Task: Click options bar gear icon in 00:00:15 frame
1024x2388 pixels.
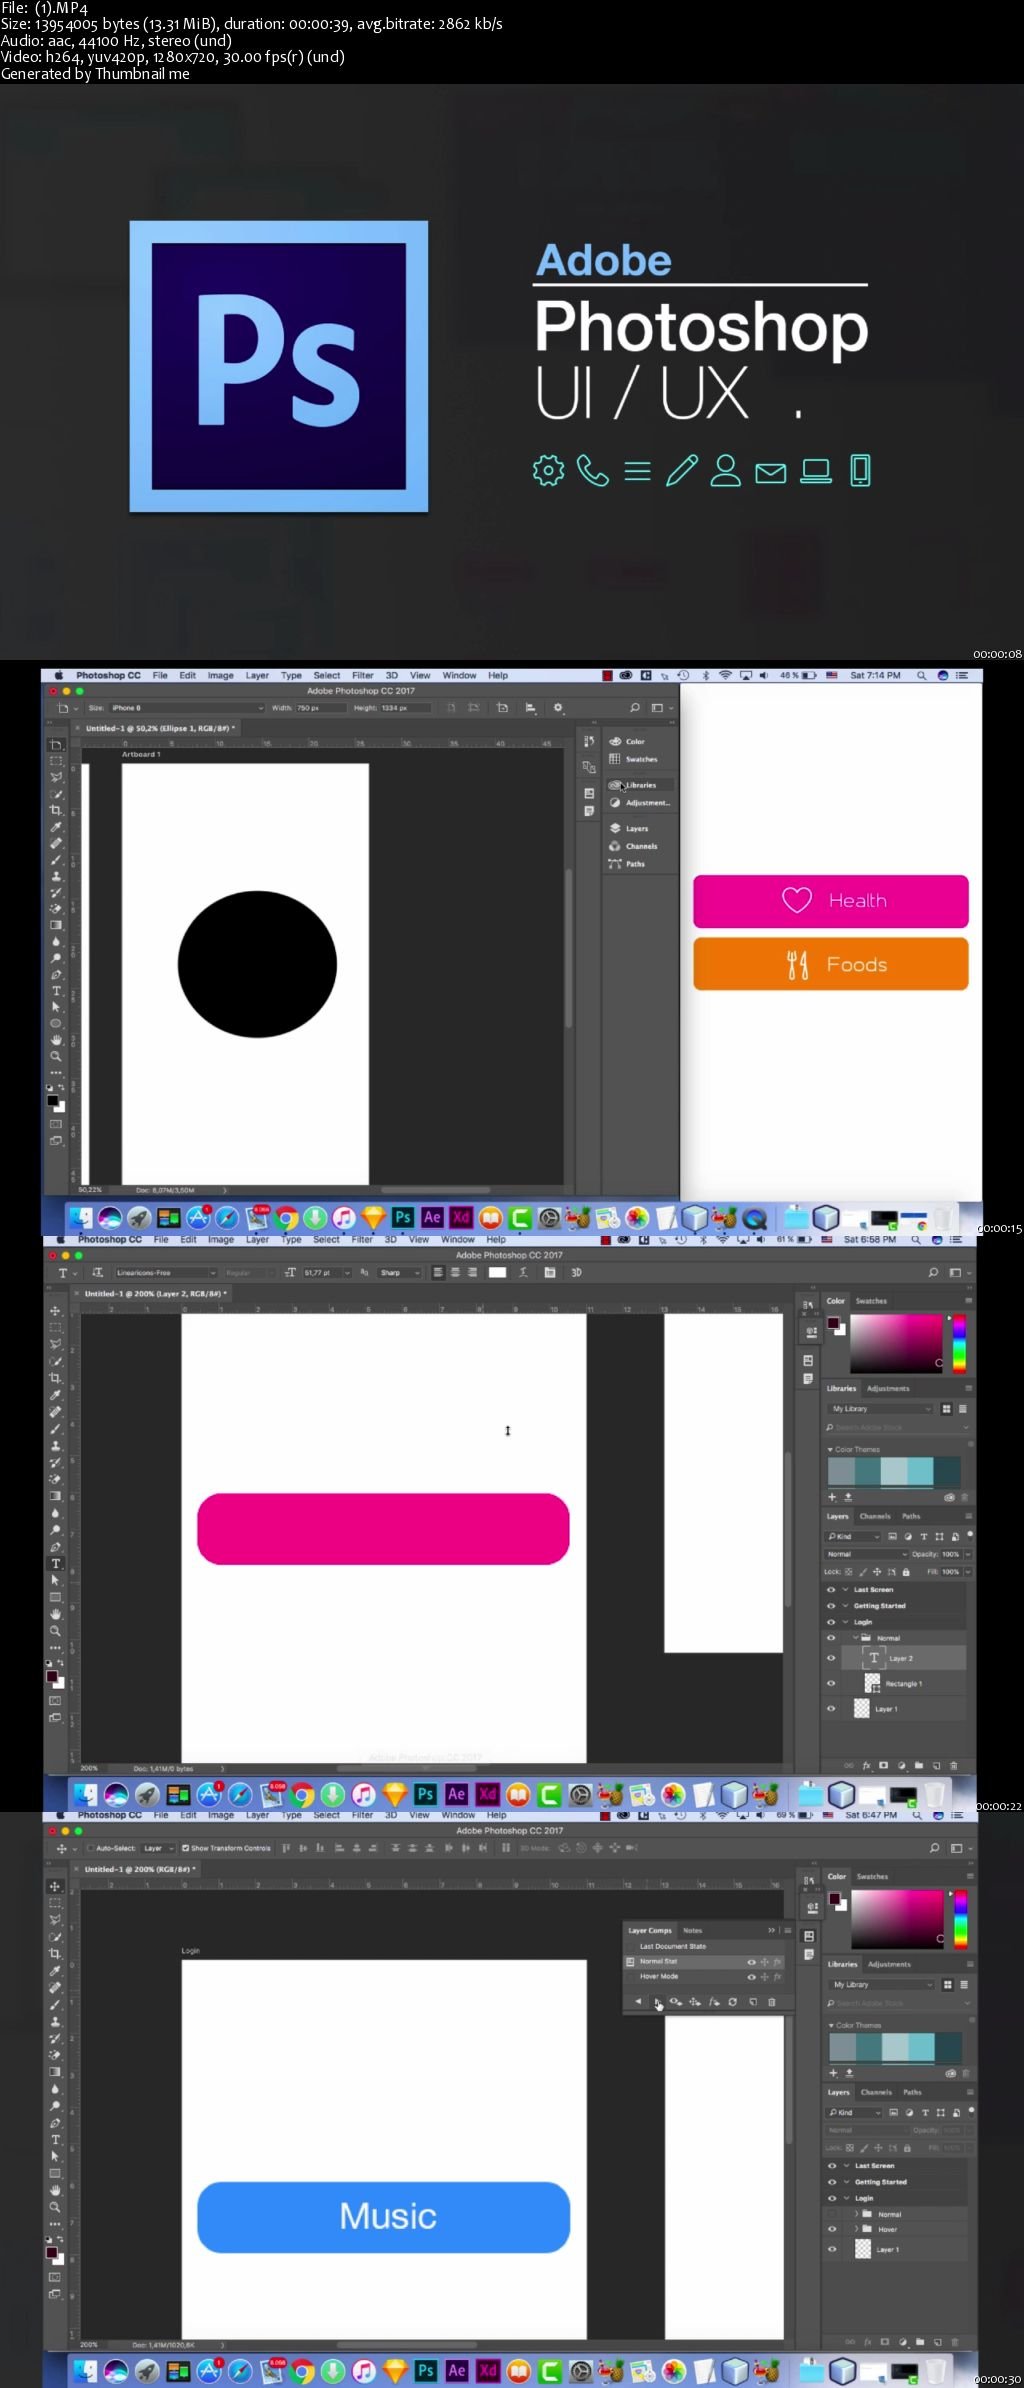Action: pyautogui.click(x=558, y=708)
